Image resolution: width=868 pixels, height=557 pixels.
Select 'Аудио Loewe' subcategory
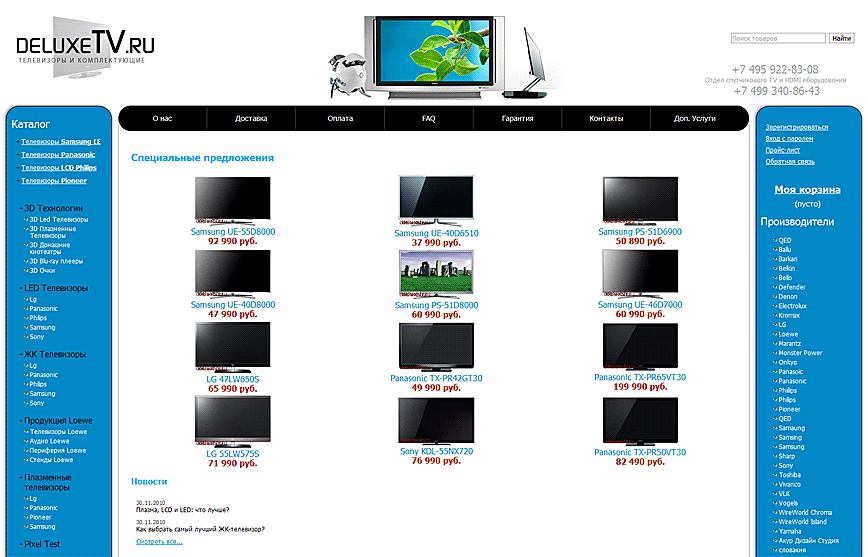(49, 441)
